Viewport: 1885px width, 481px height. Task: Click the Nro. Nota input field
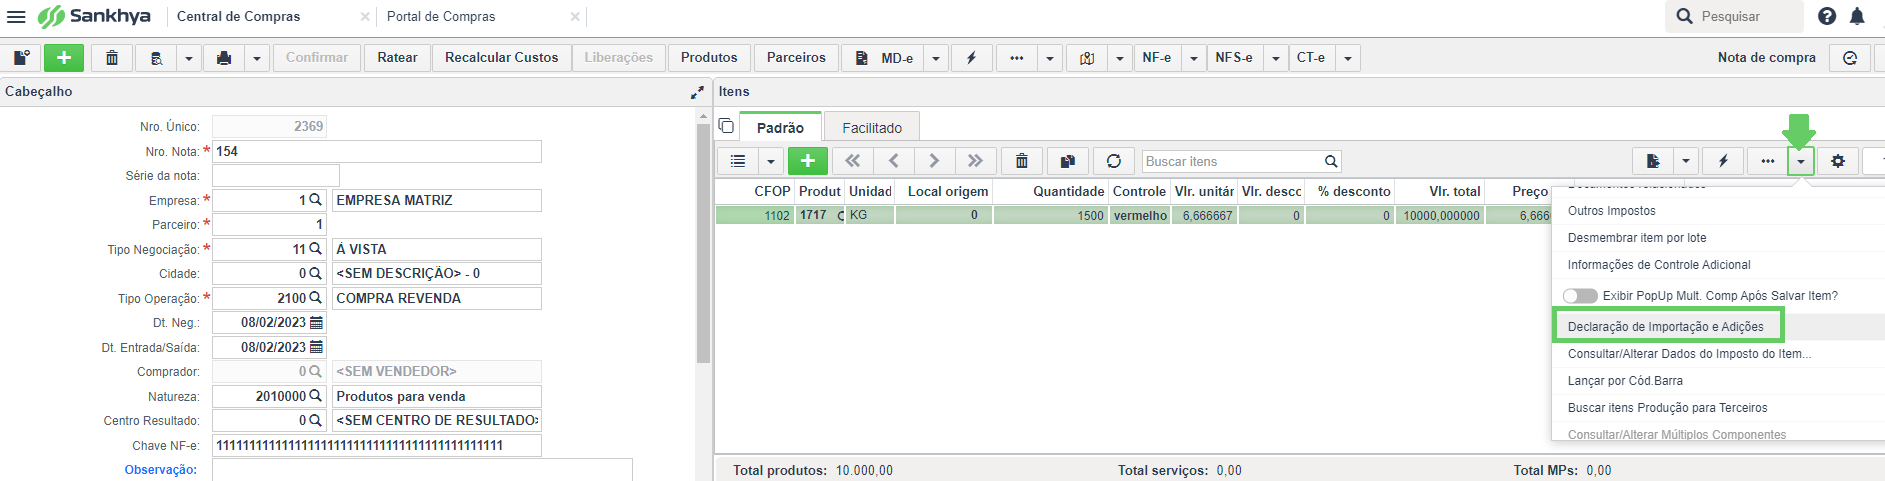click(x=377, y=151)
